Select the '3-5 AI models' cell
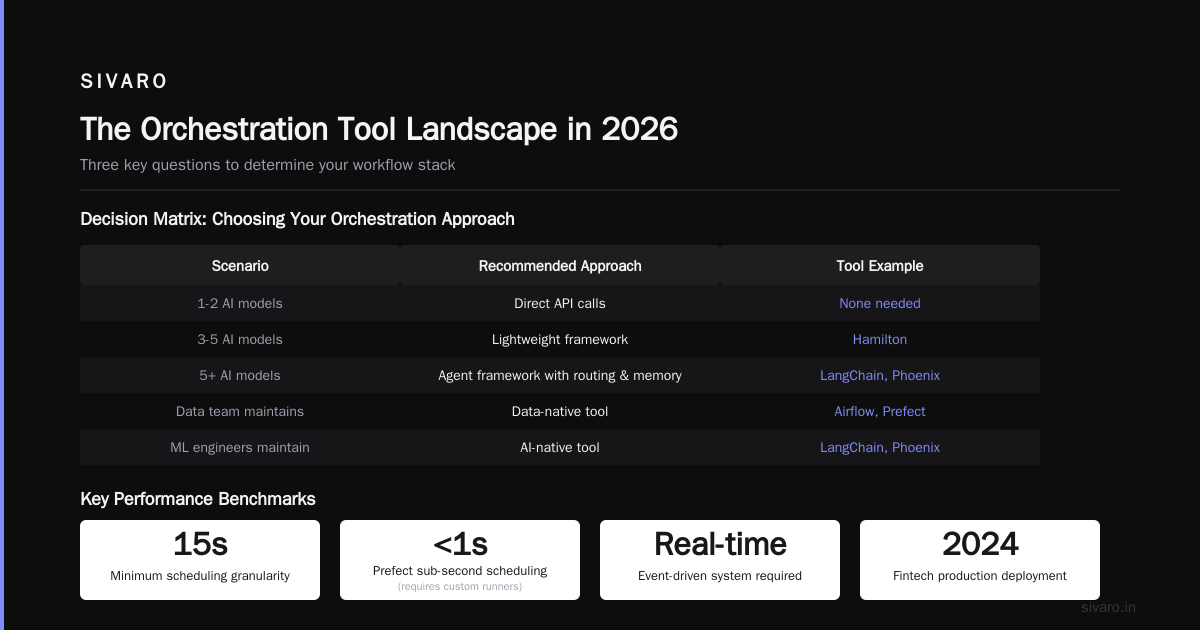1200x630 pixels. click(x=240, y=339)
